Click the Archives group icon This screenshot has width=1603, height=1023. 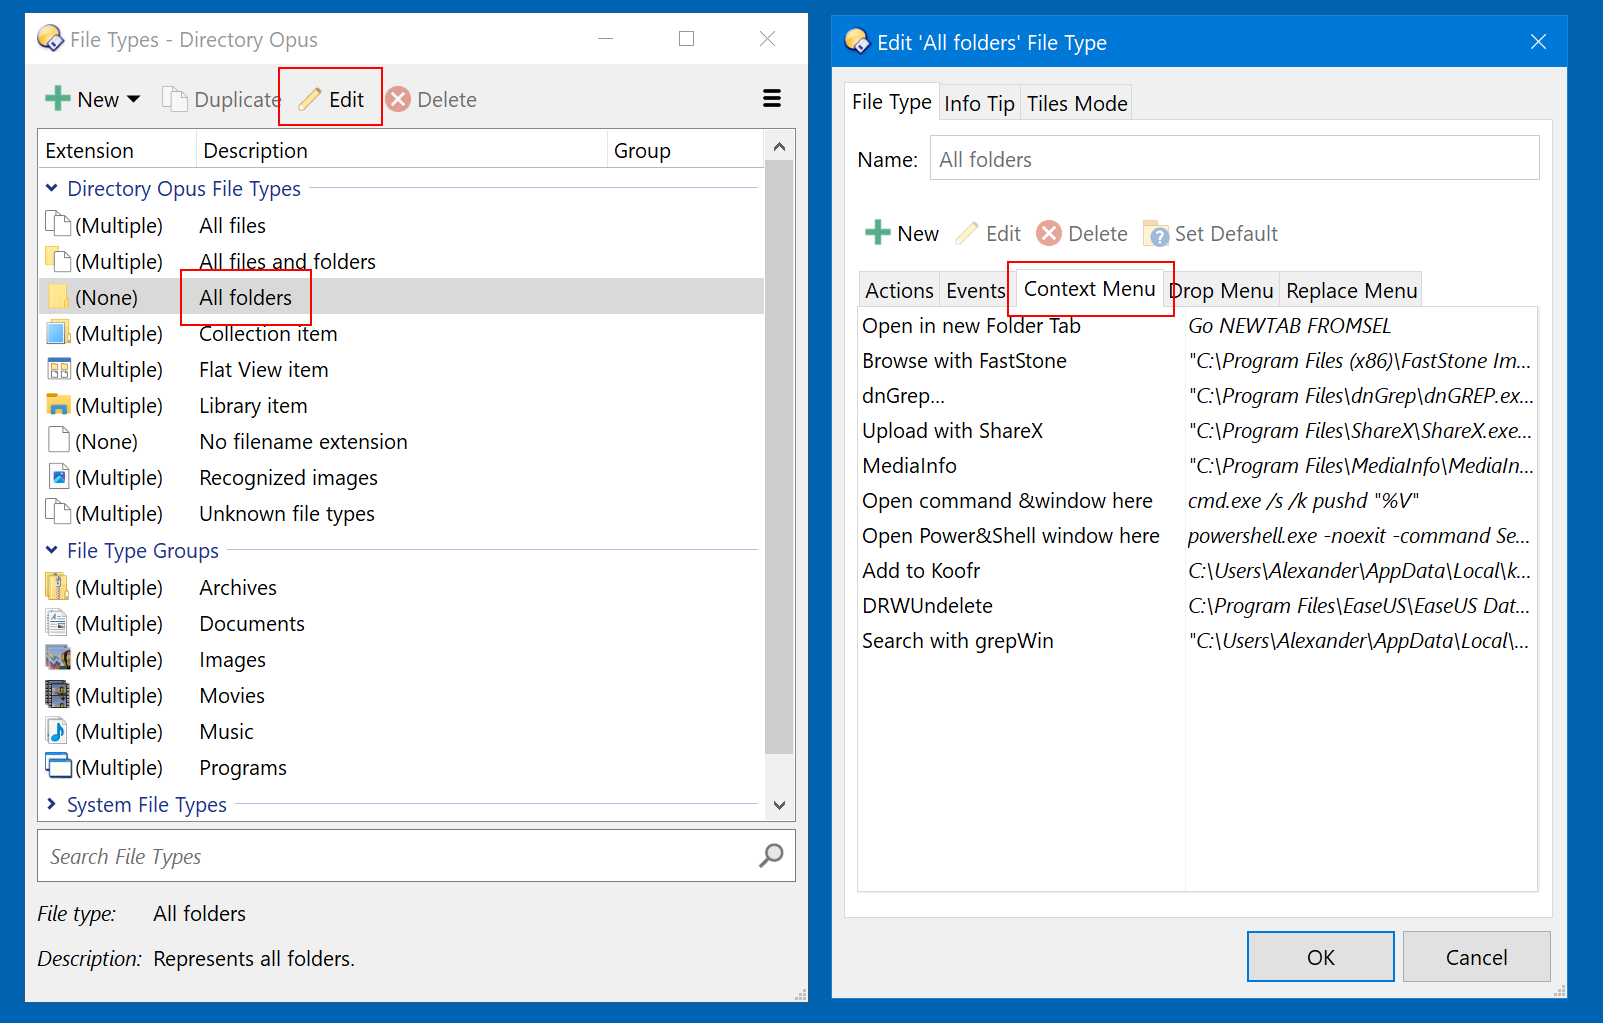(x=58, y=587)
